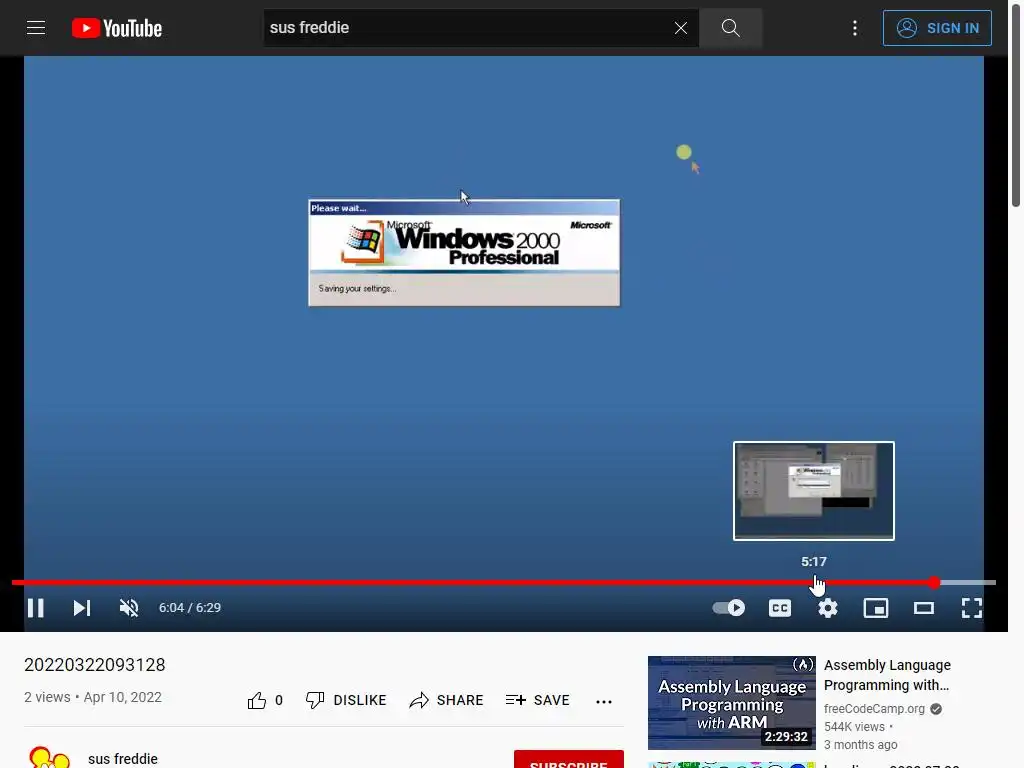
Task: Open Assembly Language Programming thumbnail
Action: (x=731, y=703)
